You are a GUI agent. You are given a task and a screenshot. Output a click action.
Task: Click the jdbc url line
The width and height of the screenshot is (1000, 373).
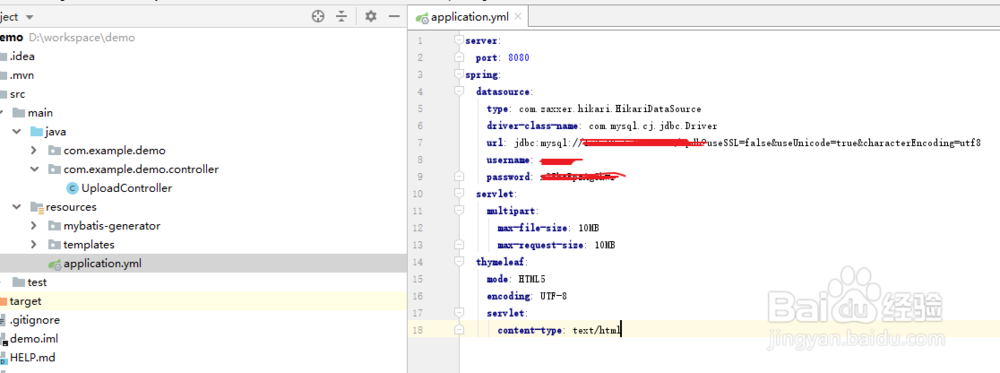(733, 143)
